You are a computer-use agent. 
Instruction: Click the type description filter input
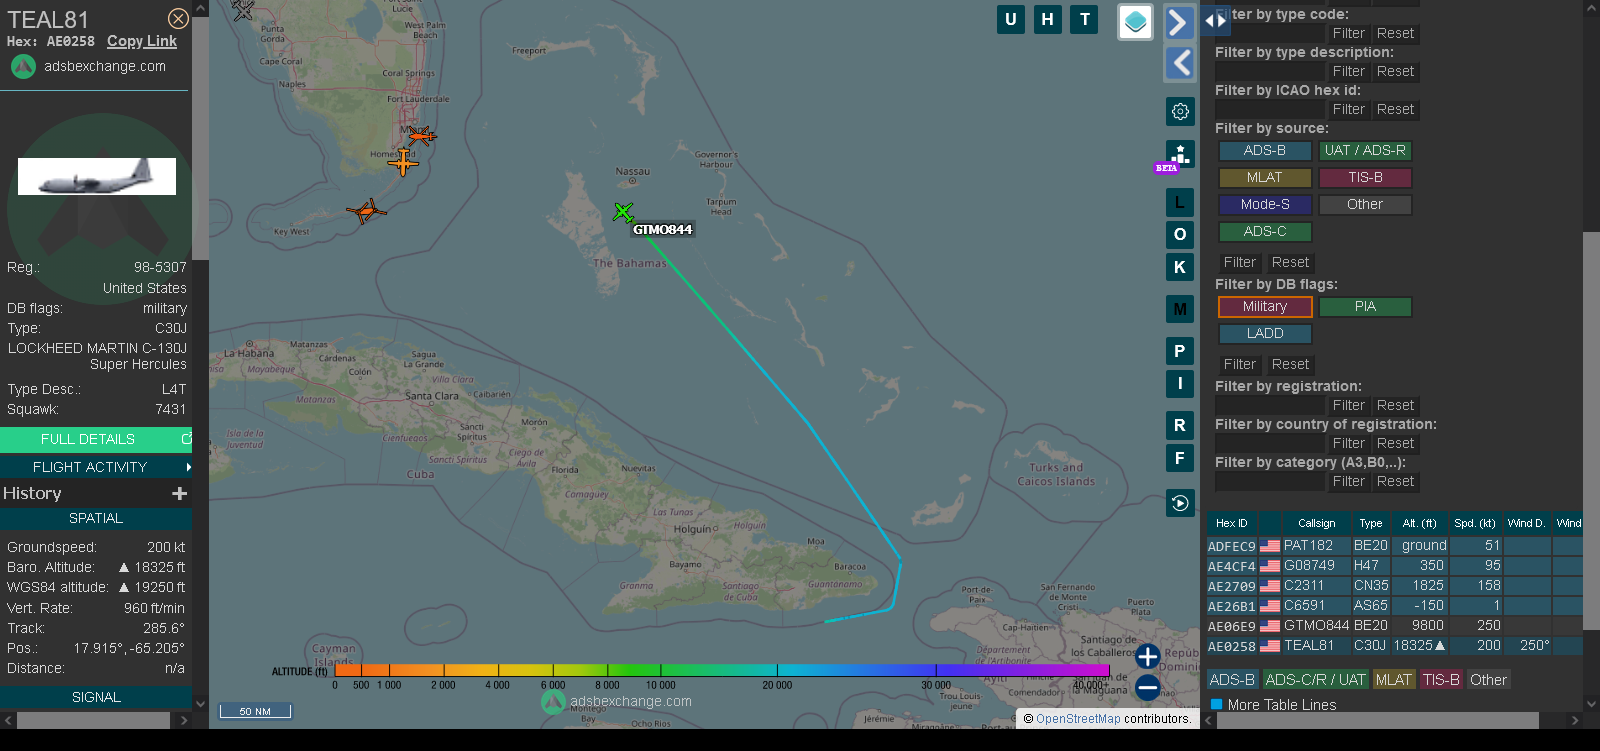pyautogui.click(x=1269, y=71)
